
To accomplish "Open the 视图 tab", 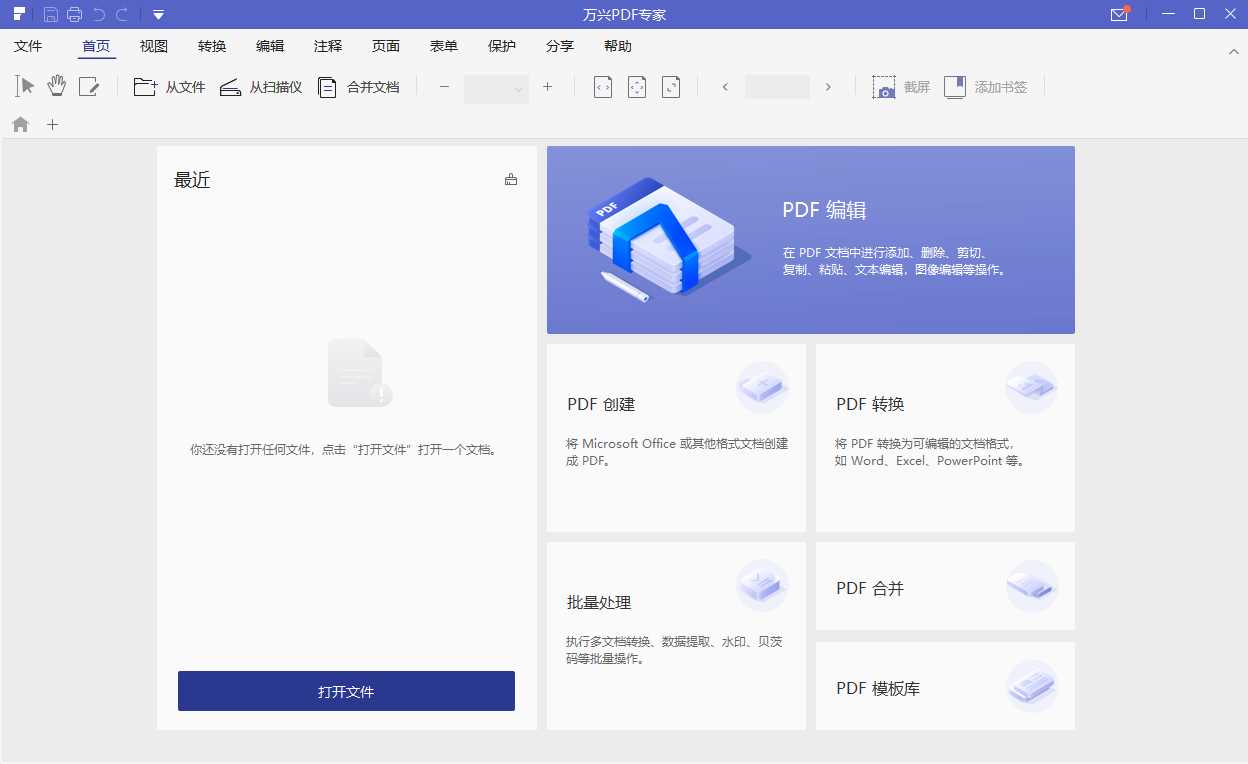I will [x=154, y=46].
